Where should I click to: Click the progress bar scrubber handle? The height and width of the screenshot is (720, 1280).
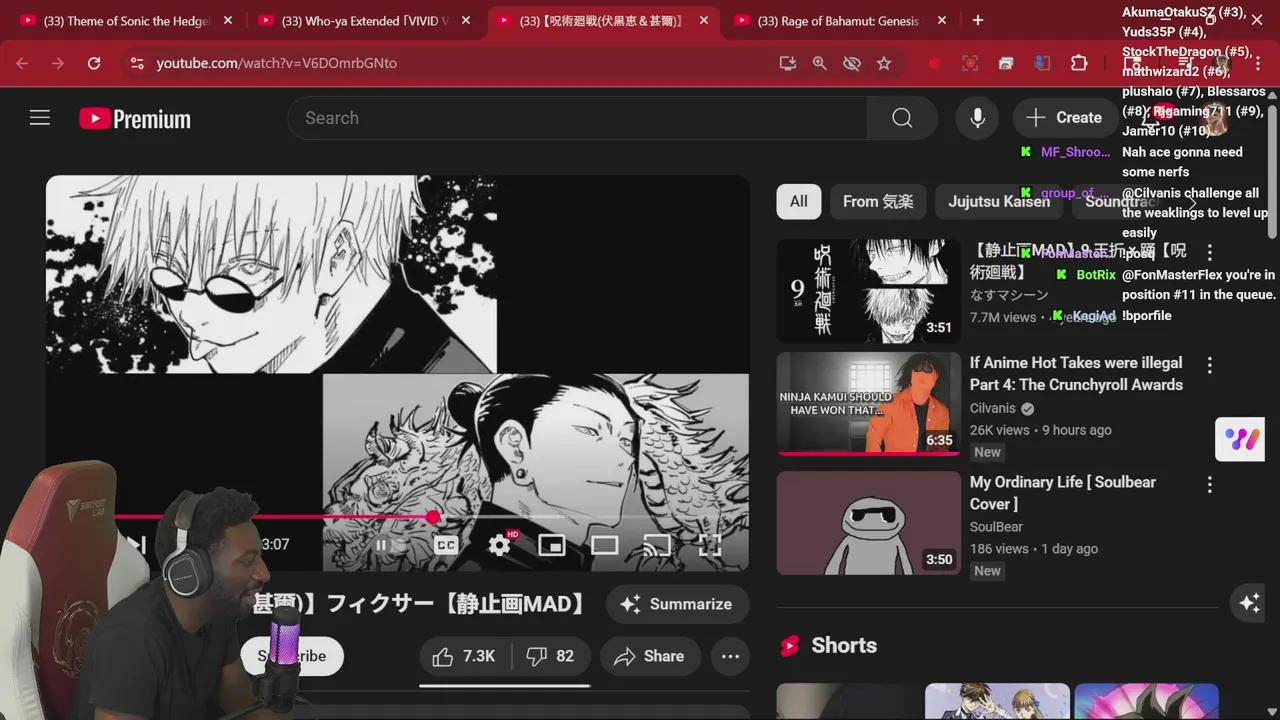[433, 517]
